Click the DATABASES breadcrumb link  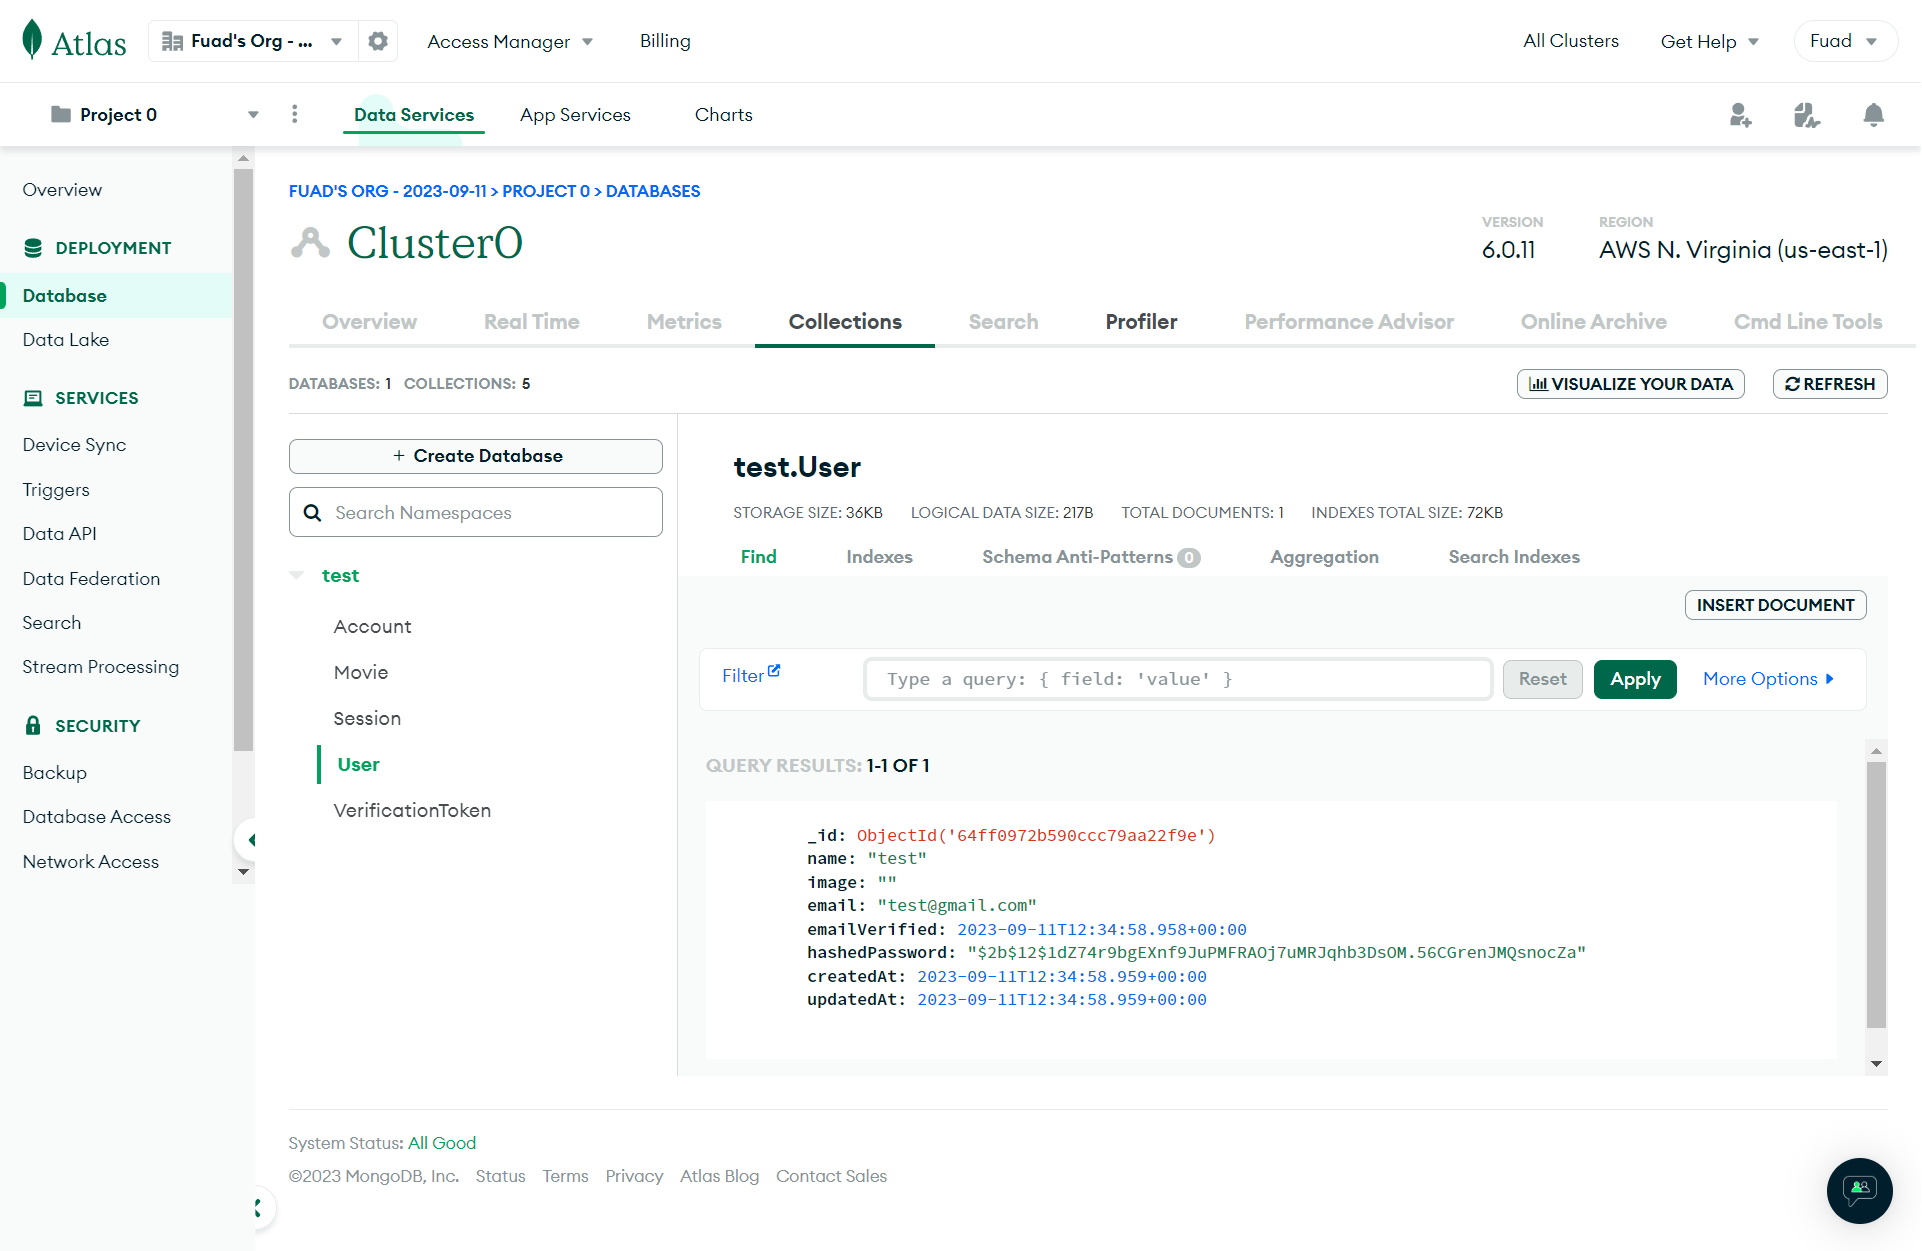[x=653, y=191]
